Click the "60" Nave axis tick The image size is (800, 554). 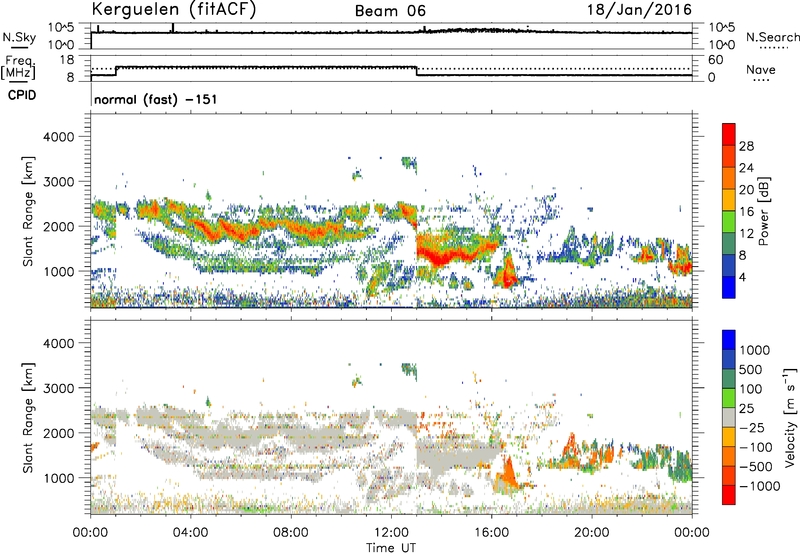(x=715, y=60)
